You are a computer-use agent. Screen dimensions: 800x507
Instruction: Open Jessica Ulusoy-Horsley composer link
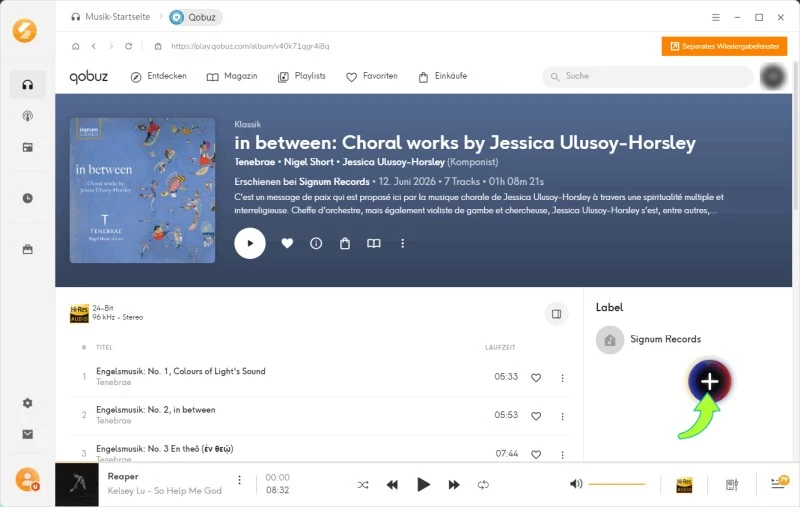393,162
